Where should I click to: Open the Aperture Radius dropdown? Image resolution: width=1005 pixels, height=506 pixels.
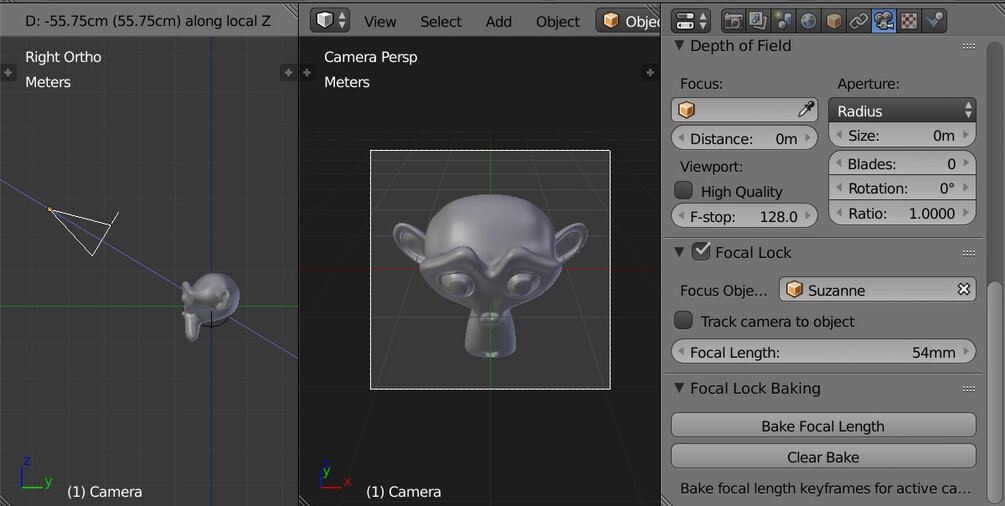click(x=902, y=110)
